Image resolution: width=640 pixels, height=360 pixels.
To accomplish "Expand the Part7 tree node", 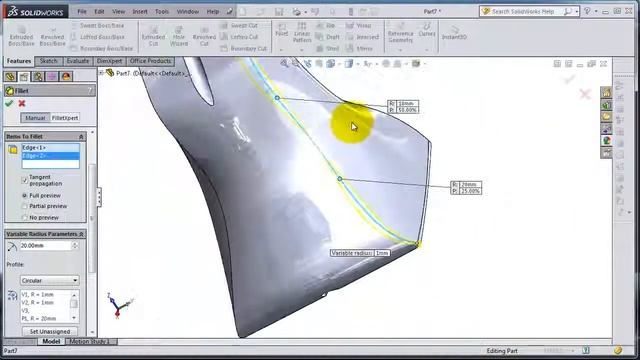I will tap(101, 73).
